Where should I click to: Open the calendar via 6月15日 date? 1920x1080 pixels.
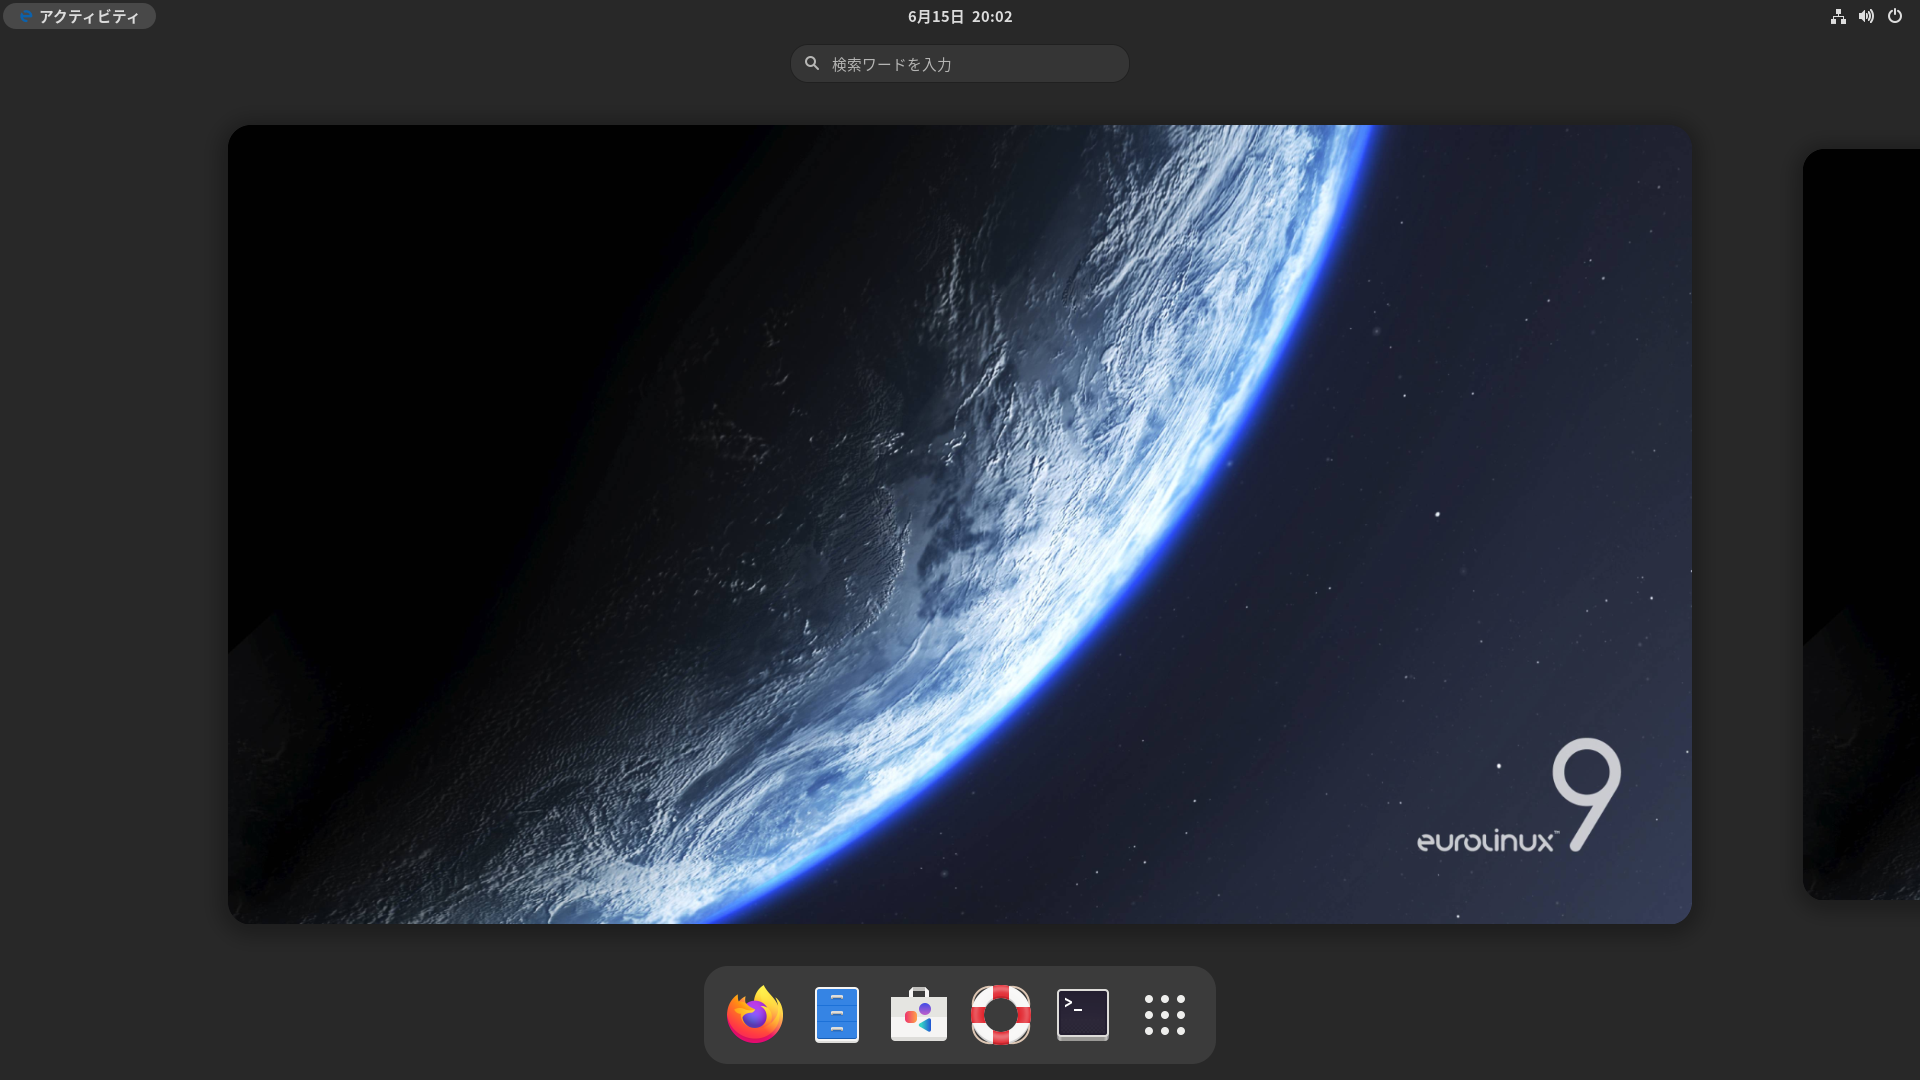(935, 16)
